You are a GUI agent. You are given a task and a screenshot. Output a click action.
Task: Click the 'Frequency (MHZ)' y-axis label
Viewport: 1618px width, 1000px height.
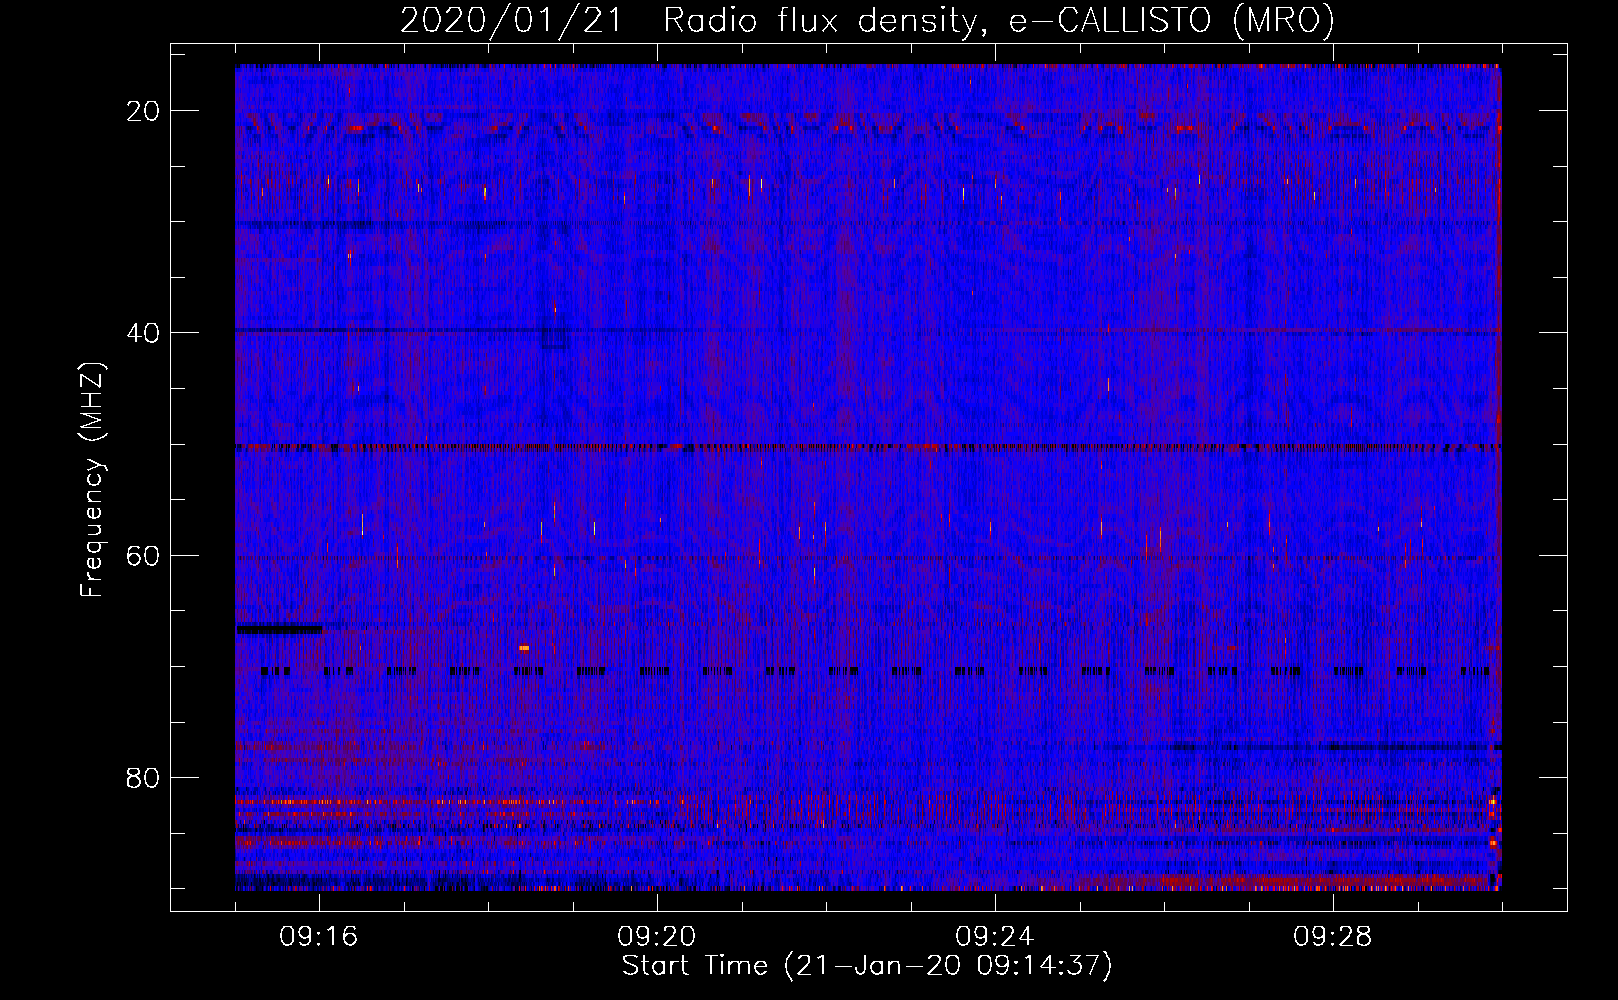point(92,480)
